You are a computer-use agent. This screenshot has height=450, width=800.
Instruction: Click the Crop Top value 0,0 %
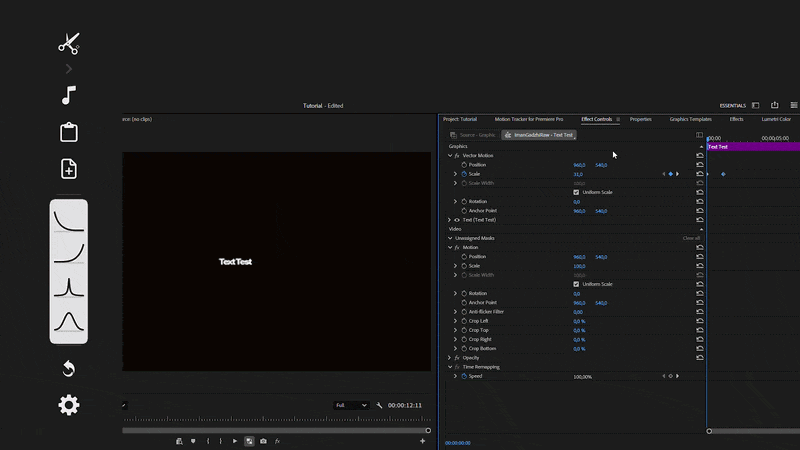coord(579,331)
